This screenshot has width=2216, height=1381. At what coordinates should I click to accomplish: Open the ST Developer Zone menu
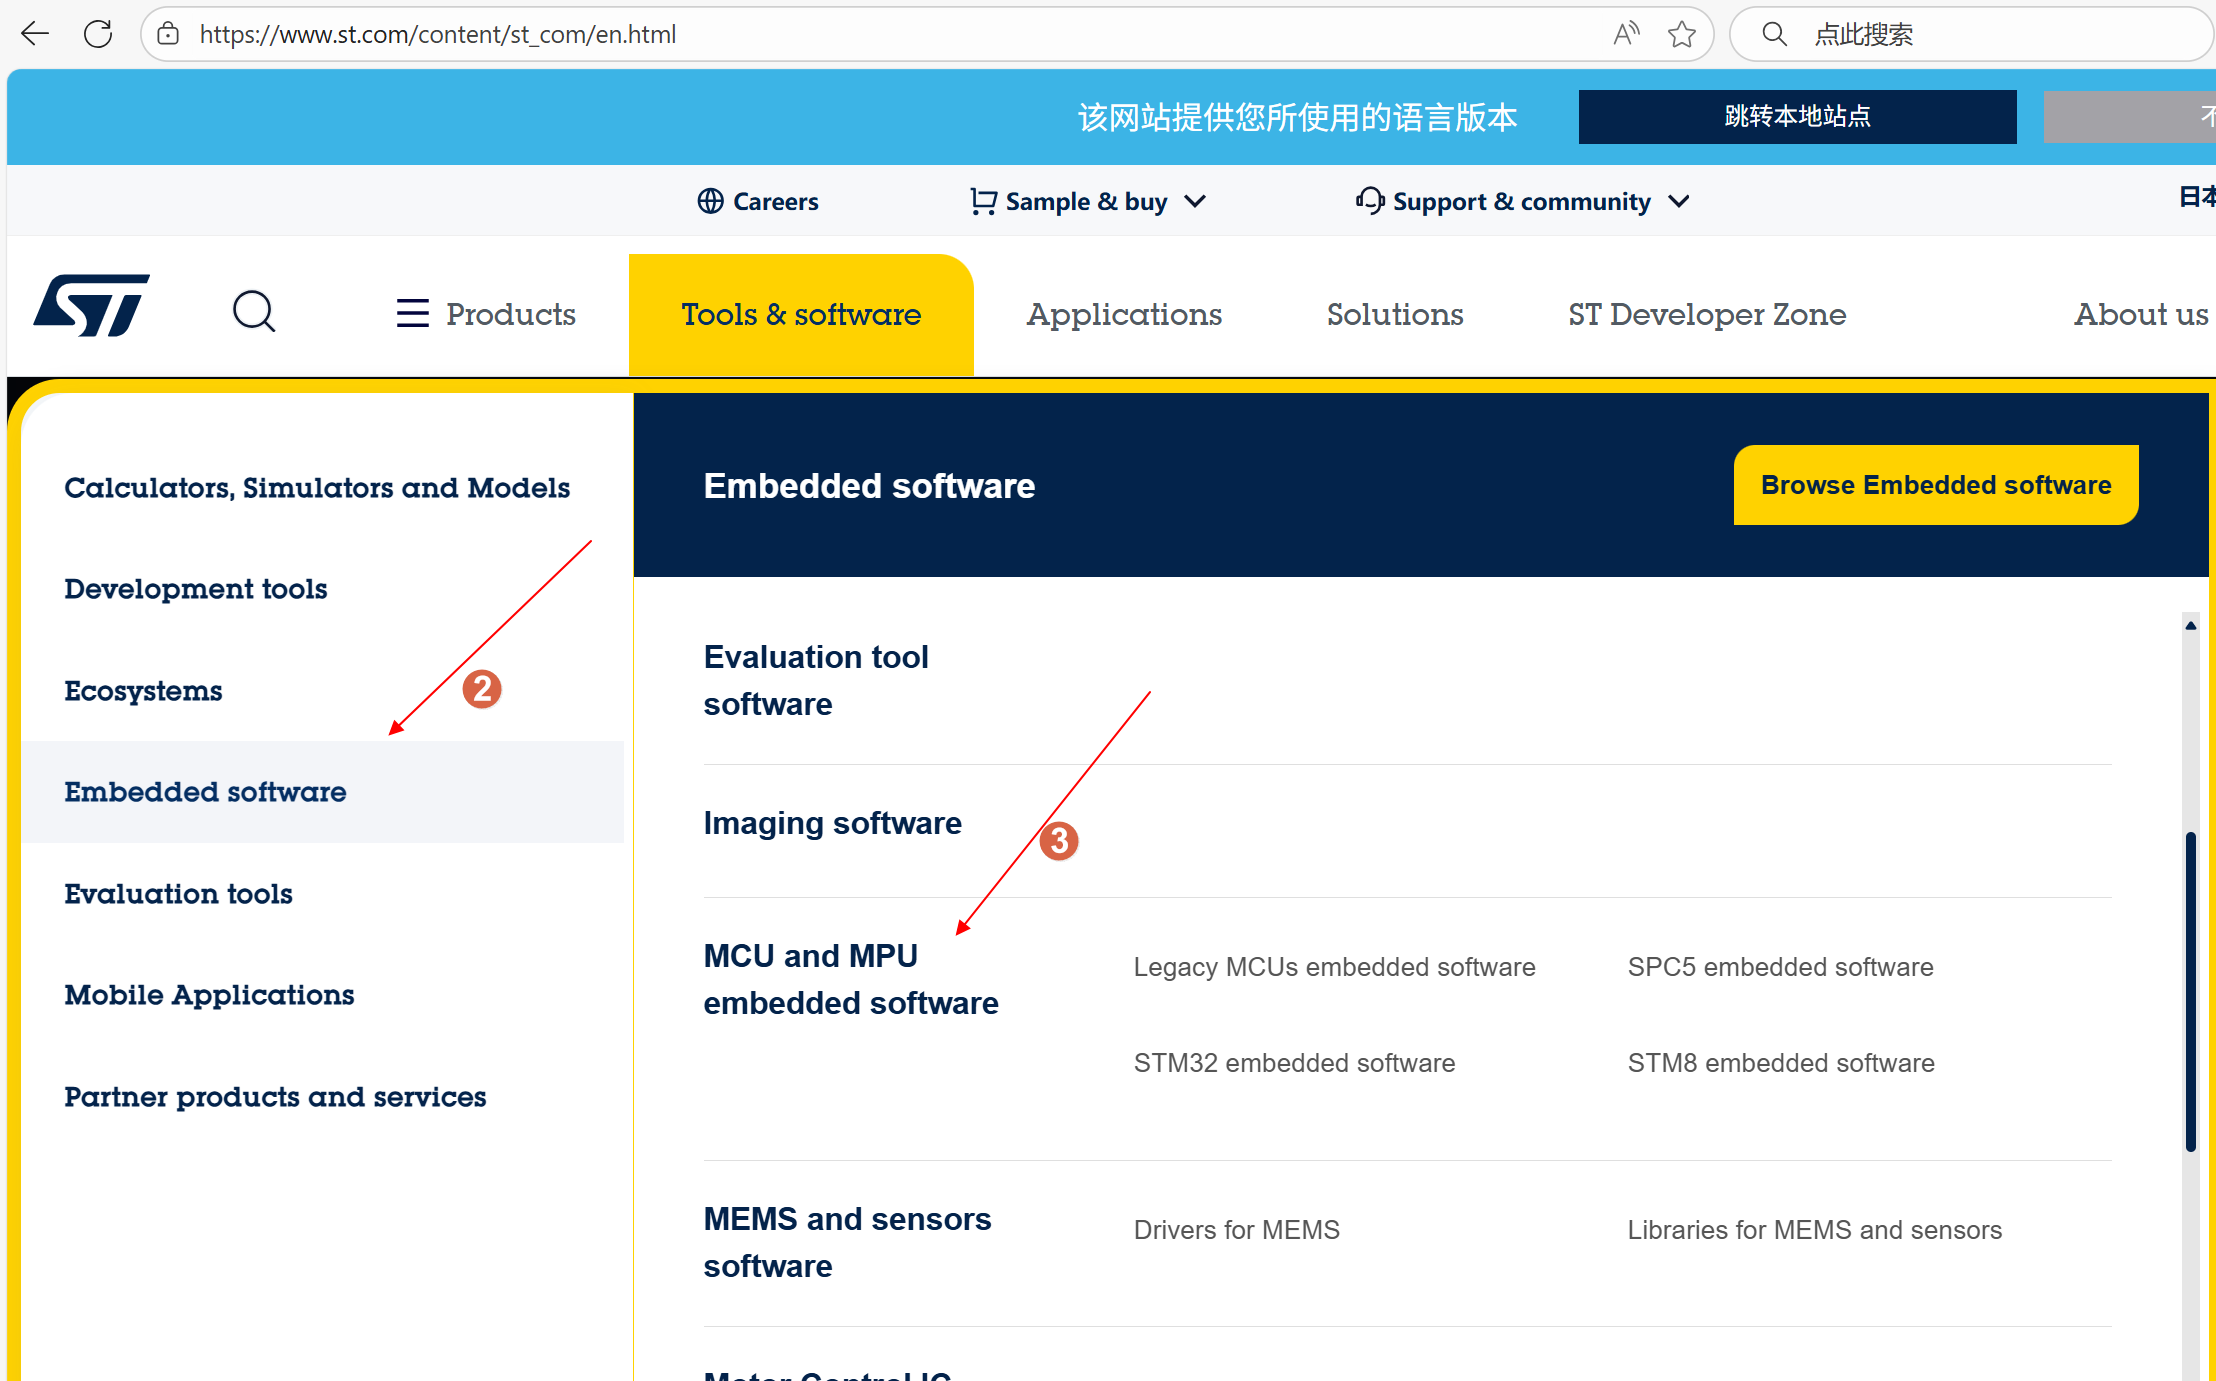click(1707, 314)
